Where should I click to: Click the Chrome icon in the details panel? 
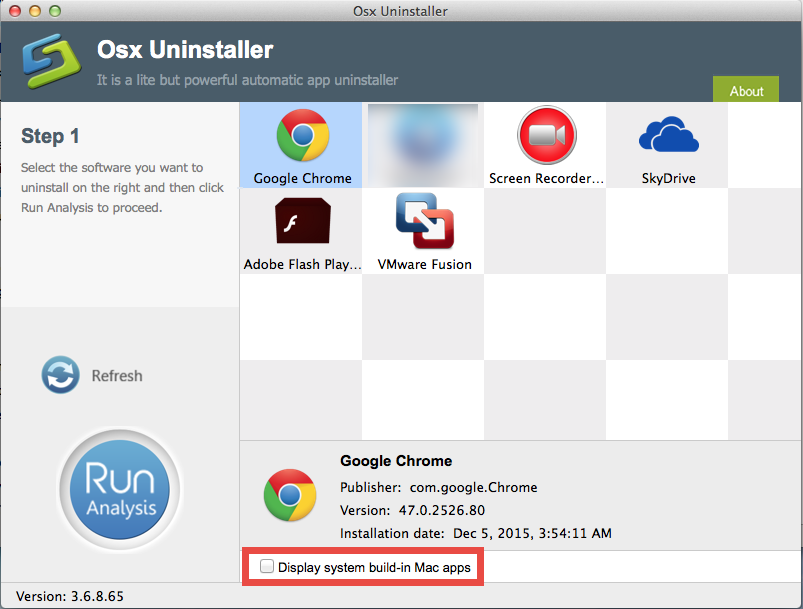289,494
